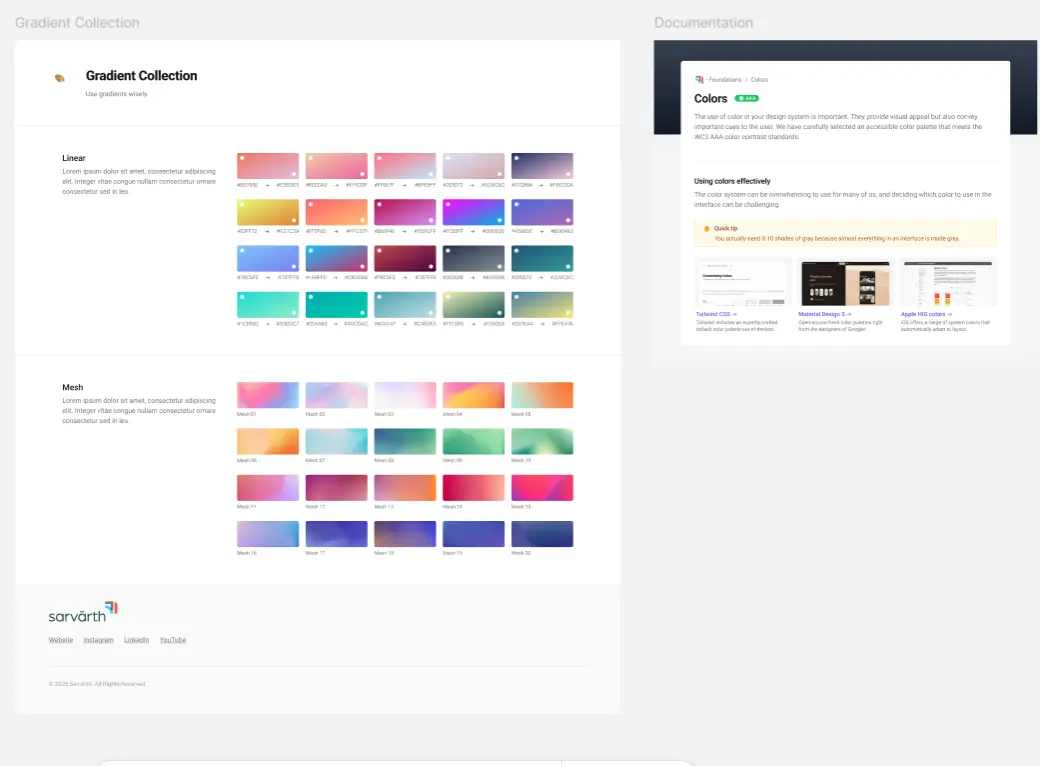
Task: Open the Instagram footer link
Action: coord(98,640)
